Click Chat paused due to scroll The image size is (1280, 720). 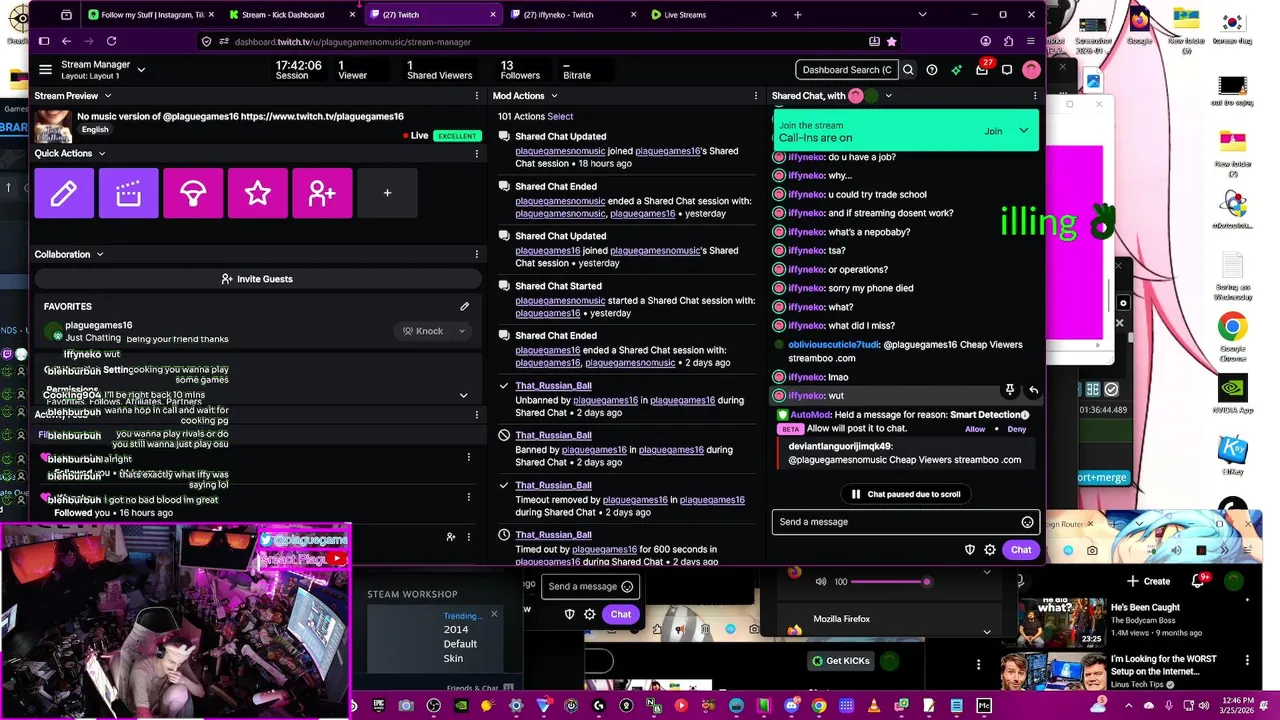click(x=905, y=494)
